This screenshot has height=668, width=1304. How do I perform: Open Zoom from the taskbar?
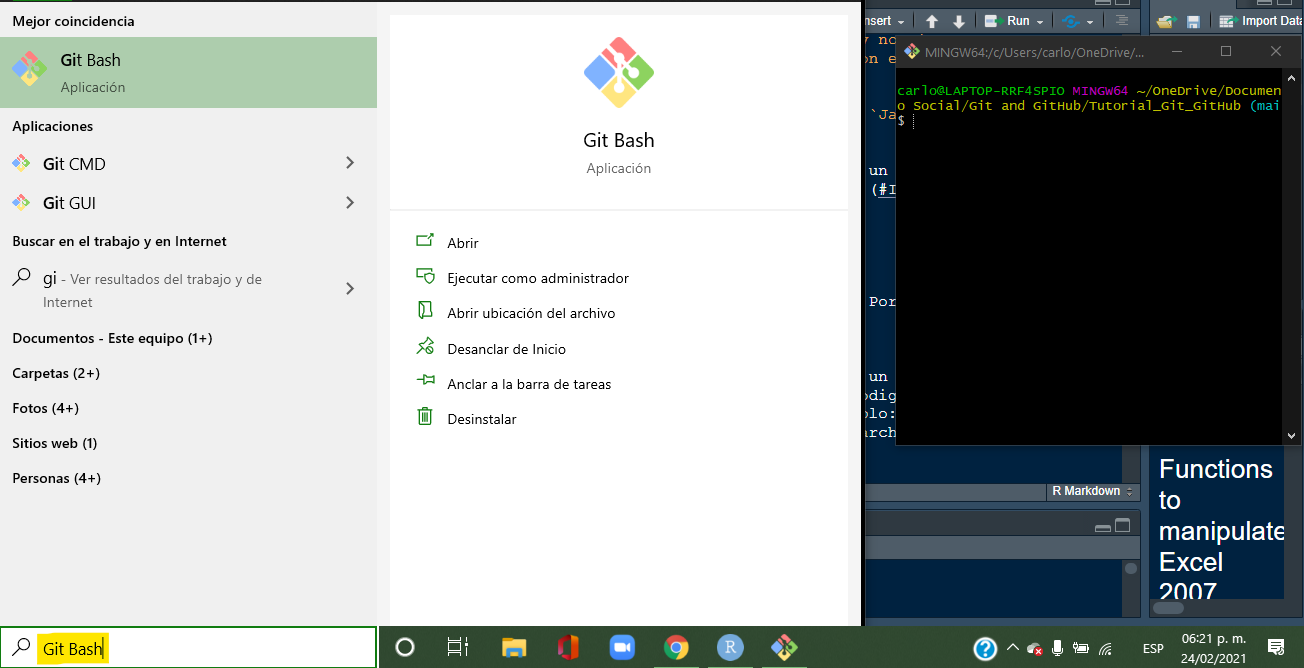click(622, 647)
